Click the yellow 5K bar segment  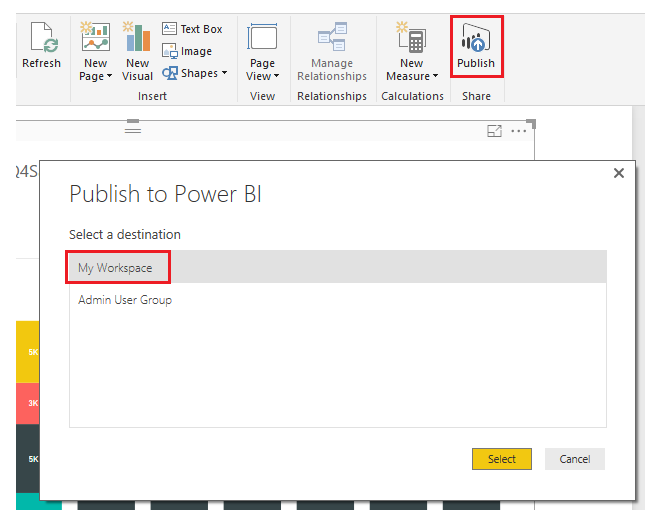click(x=27, y=352)
